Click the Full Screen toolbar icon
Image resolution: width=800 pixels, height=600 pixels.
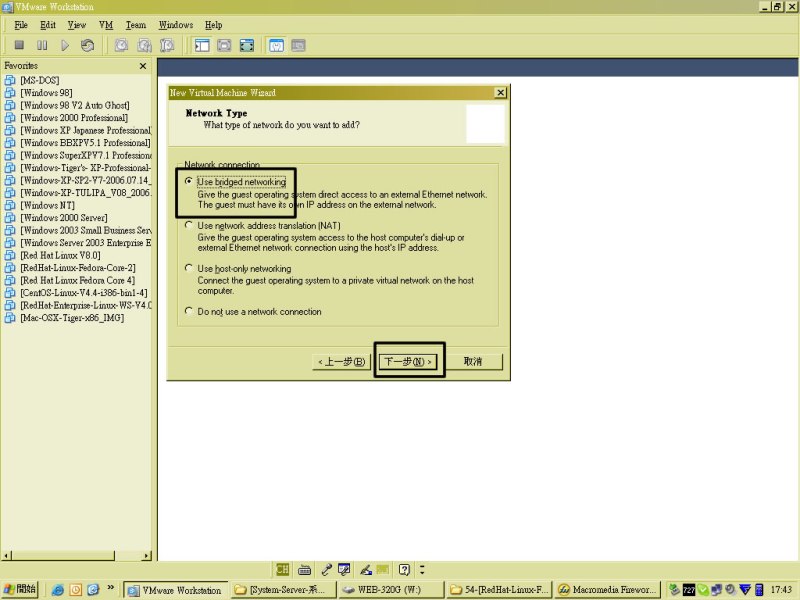pyautogui.click(x=247, y=45)
